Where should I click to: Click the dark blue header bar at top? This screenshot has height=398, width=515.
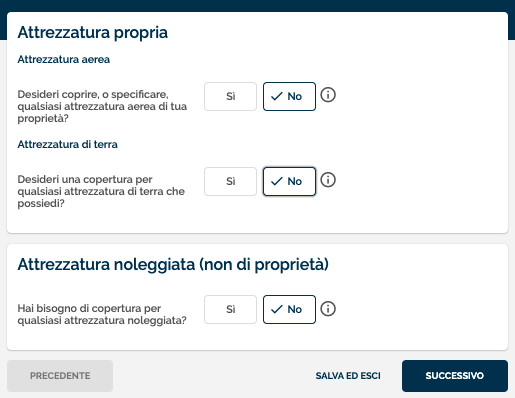pos(257,6)
